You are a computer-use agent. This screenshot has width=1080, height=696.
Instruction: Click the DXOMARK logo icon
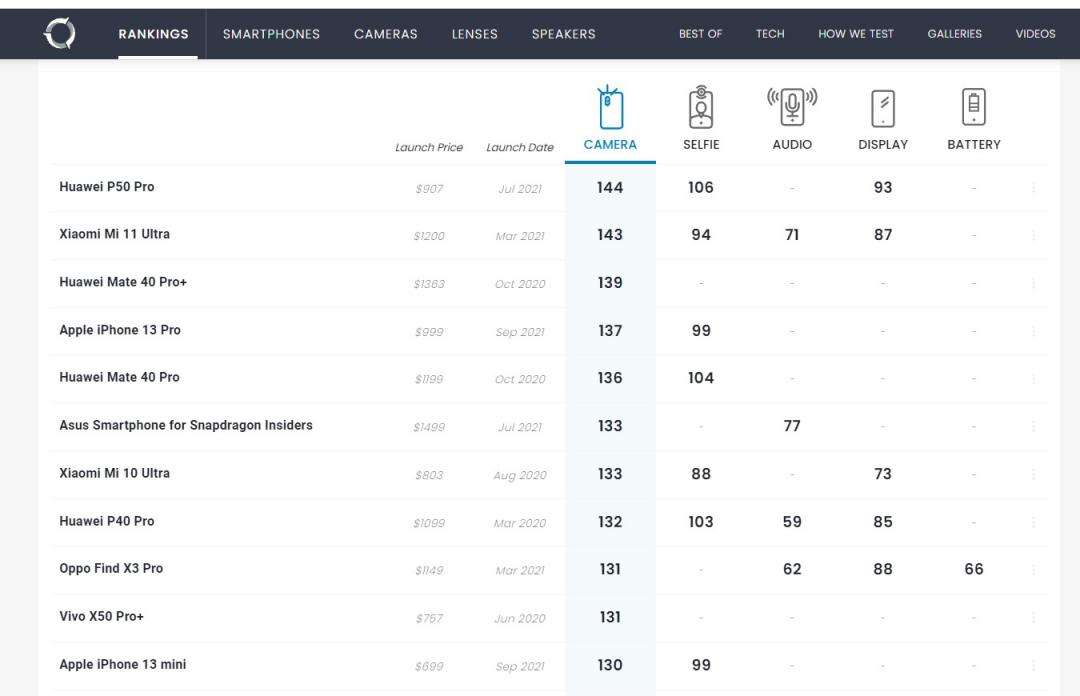(x=62, y=33)
